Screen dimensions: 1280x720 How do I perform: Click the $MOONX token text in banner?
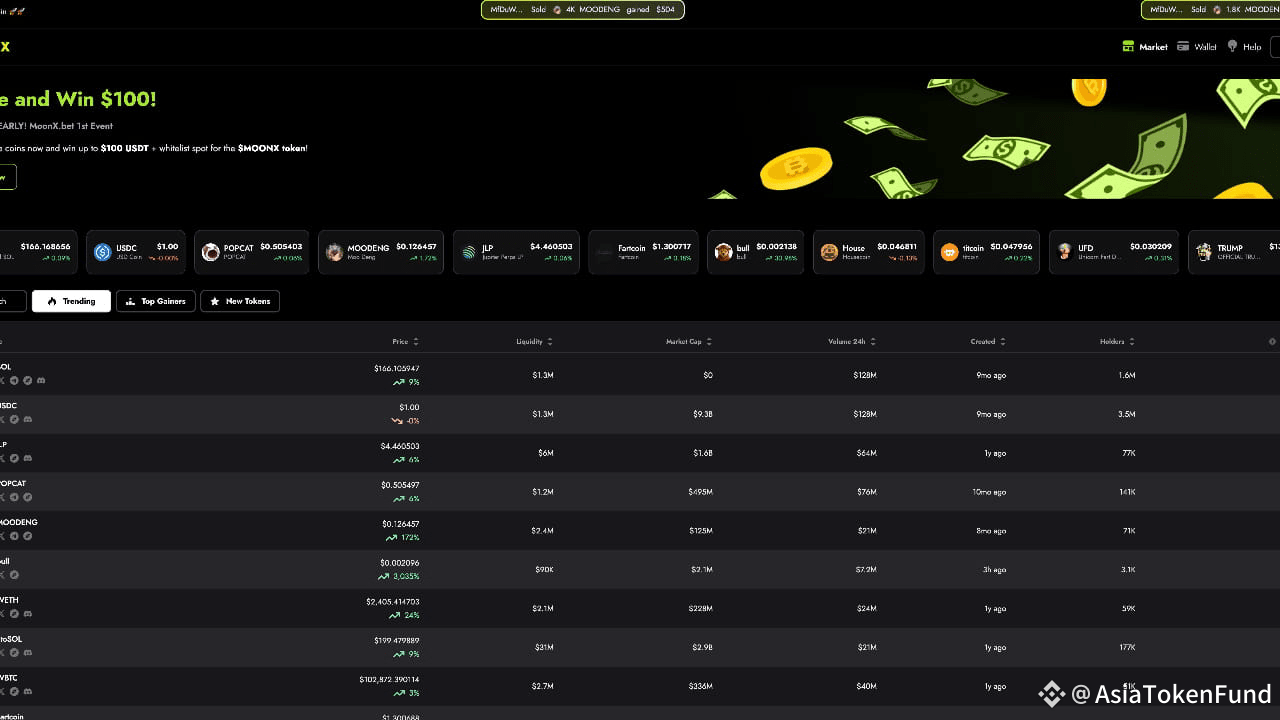pyautogui.click(x=272, y=148)
